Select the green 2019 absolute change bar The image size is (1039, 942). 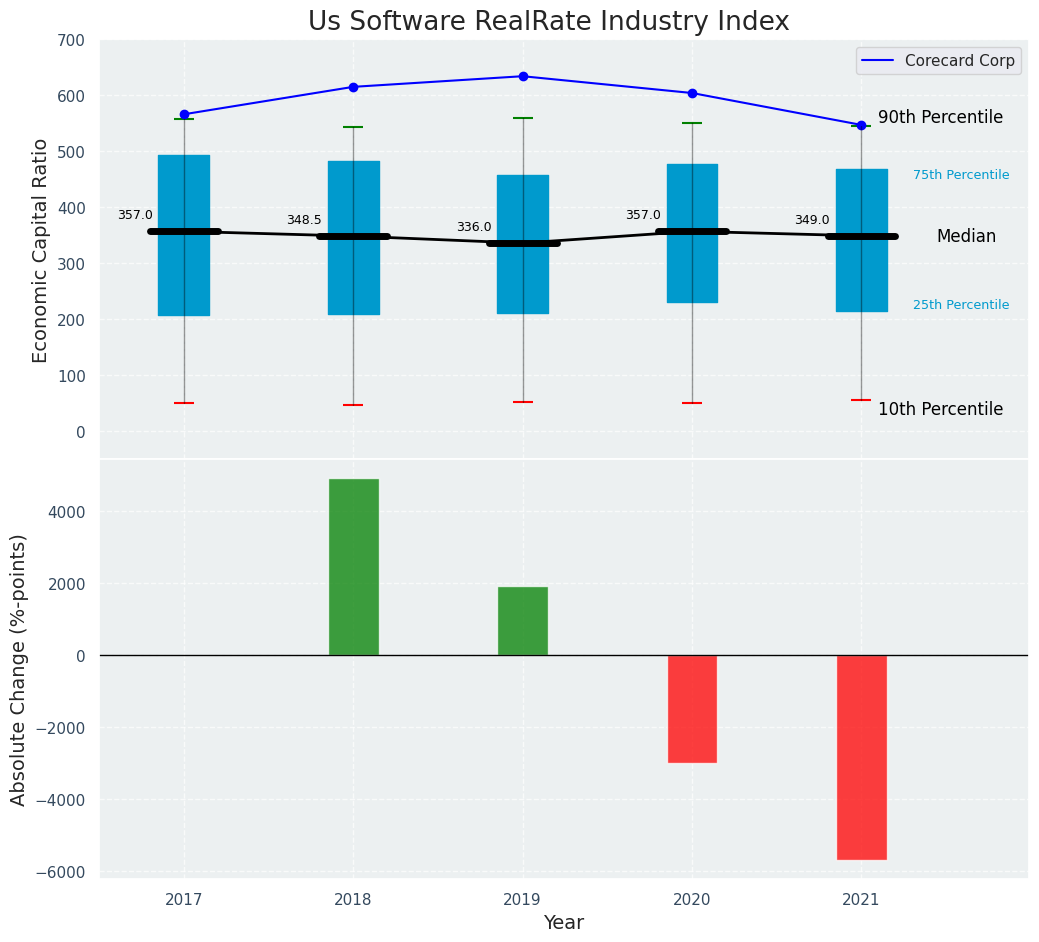click(523, 621)
